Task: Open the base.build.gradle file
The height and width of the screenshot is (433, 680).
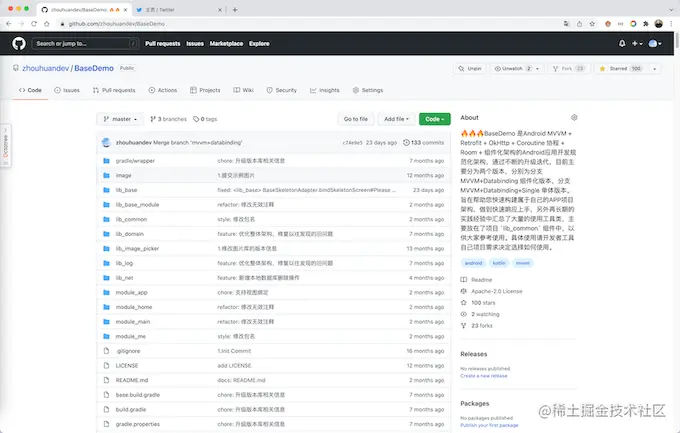Action: [138, 395]
